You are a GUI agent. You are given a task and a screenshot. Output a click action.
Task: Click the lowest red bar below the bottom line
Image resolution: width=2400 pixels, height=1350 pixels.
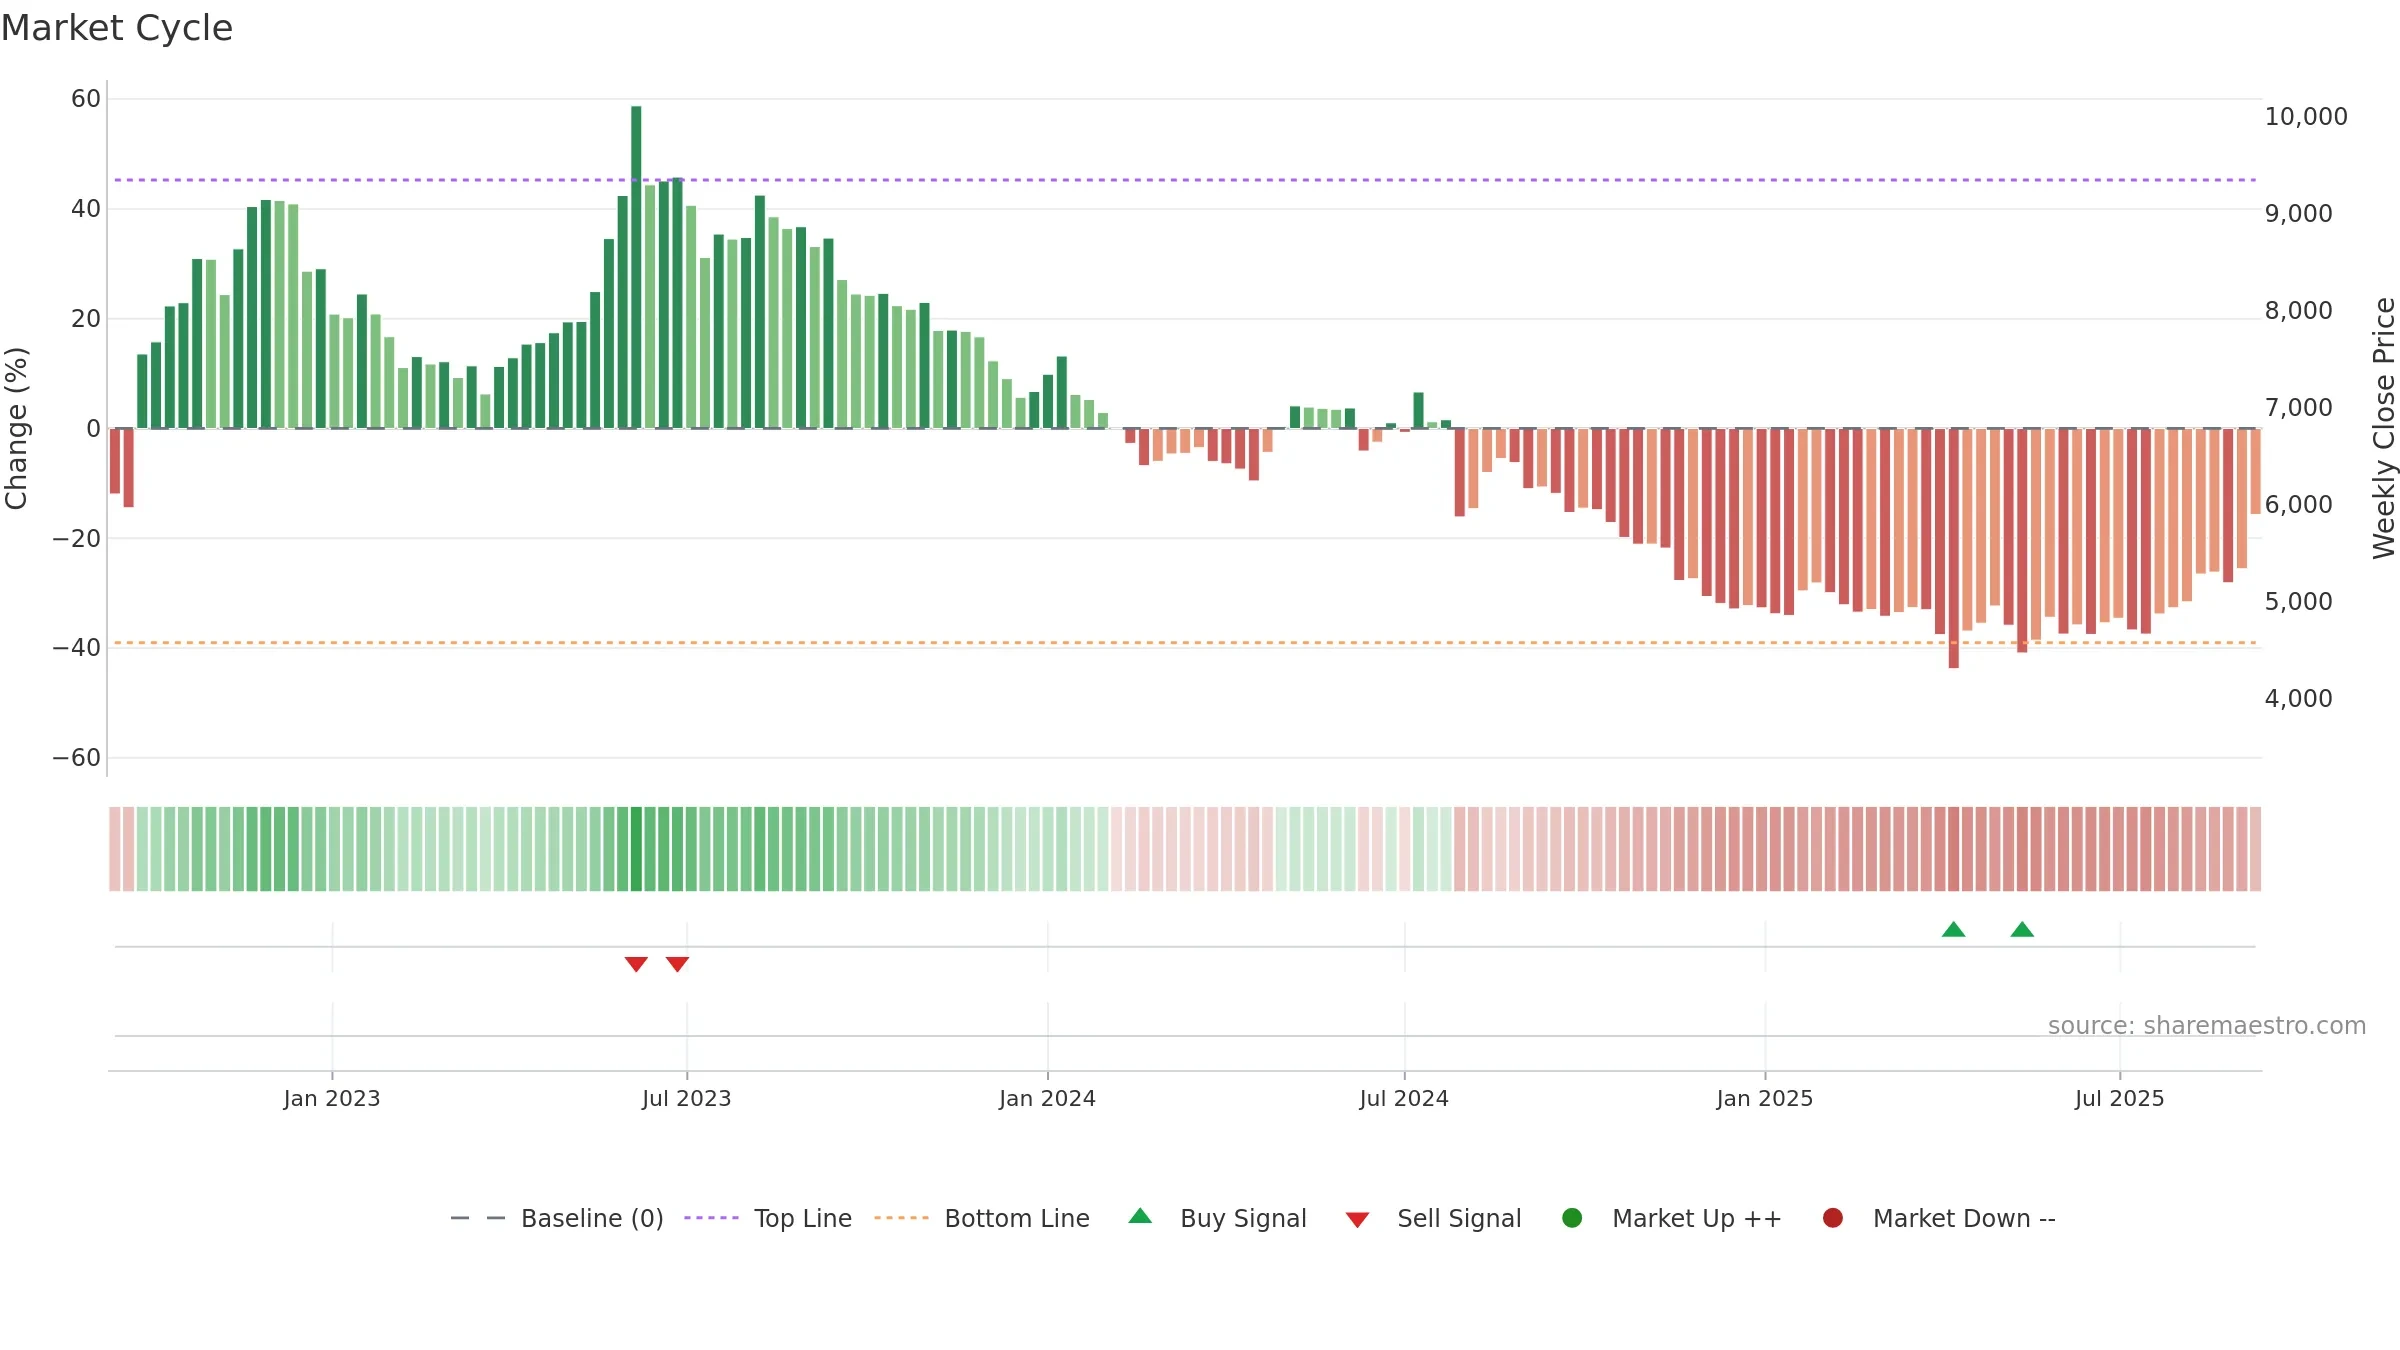click(1954, 548)
